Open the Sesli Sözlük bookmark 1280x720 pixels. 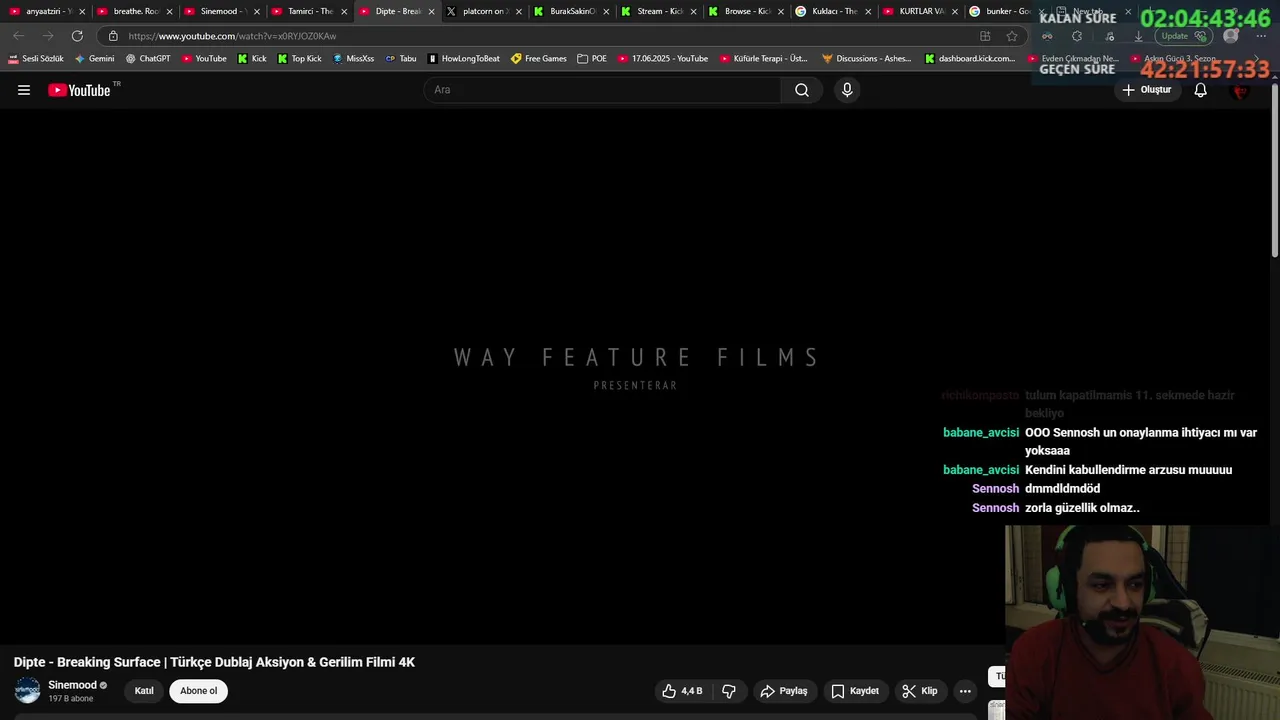36,59
